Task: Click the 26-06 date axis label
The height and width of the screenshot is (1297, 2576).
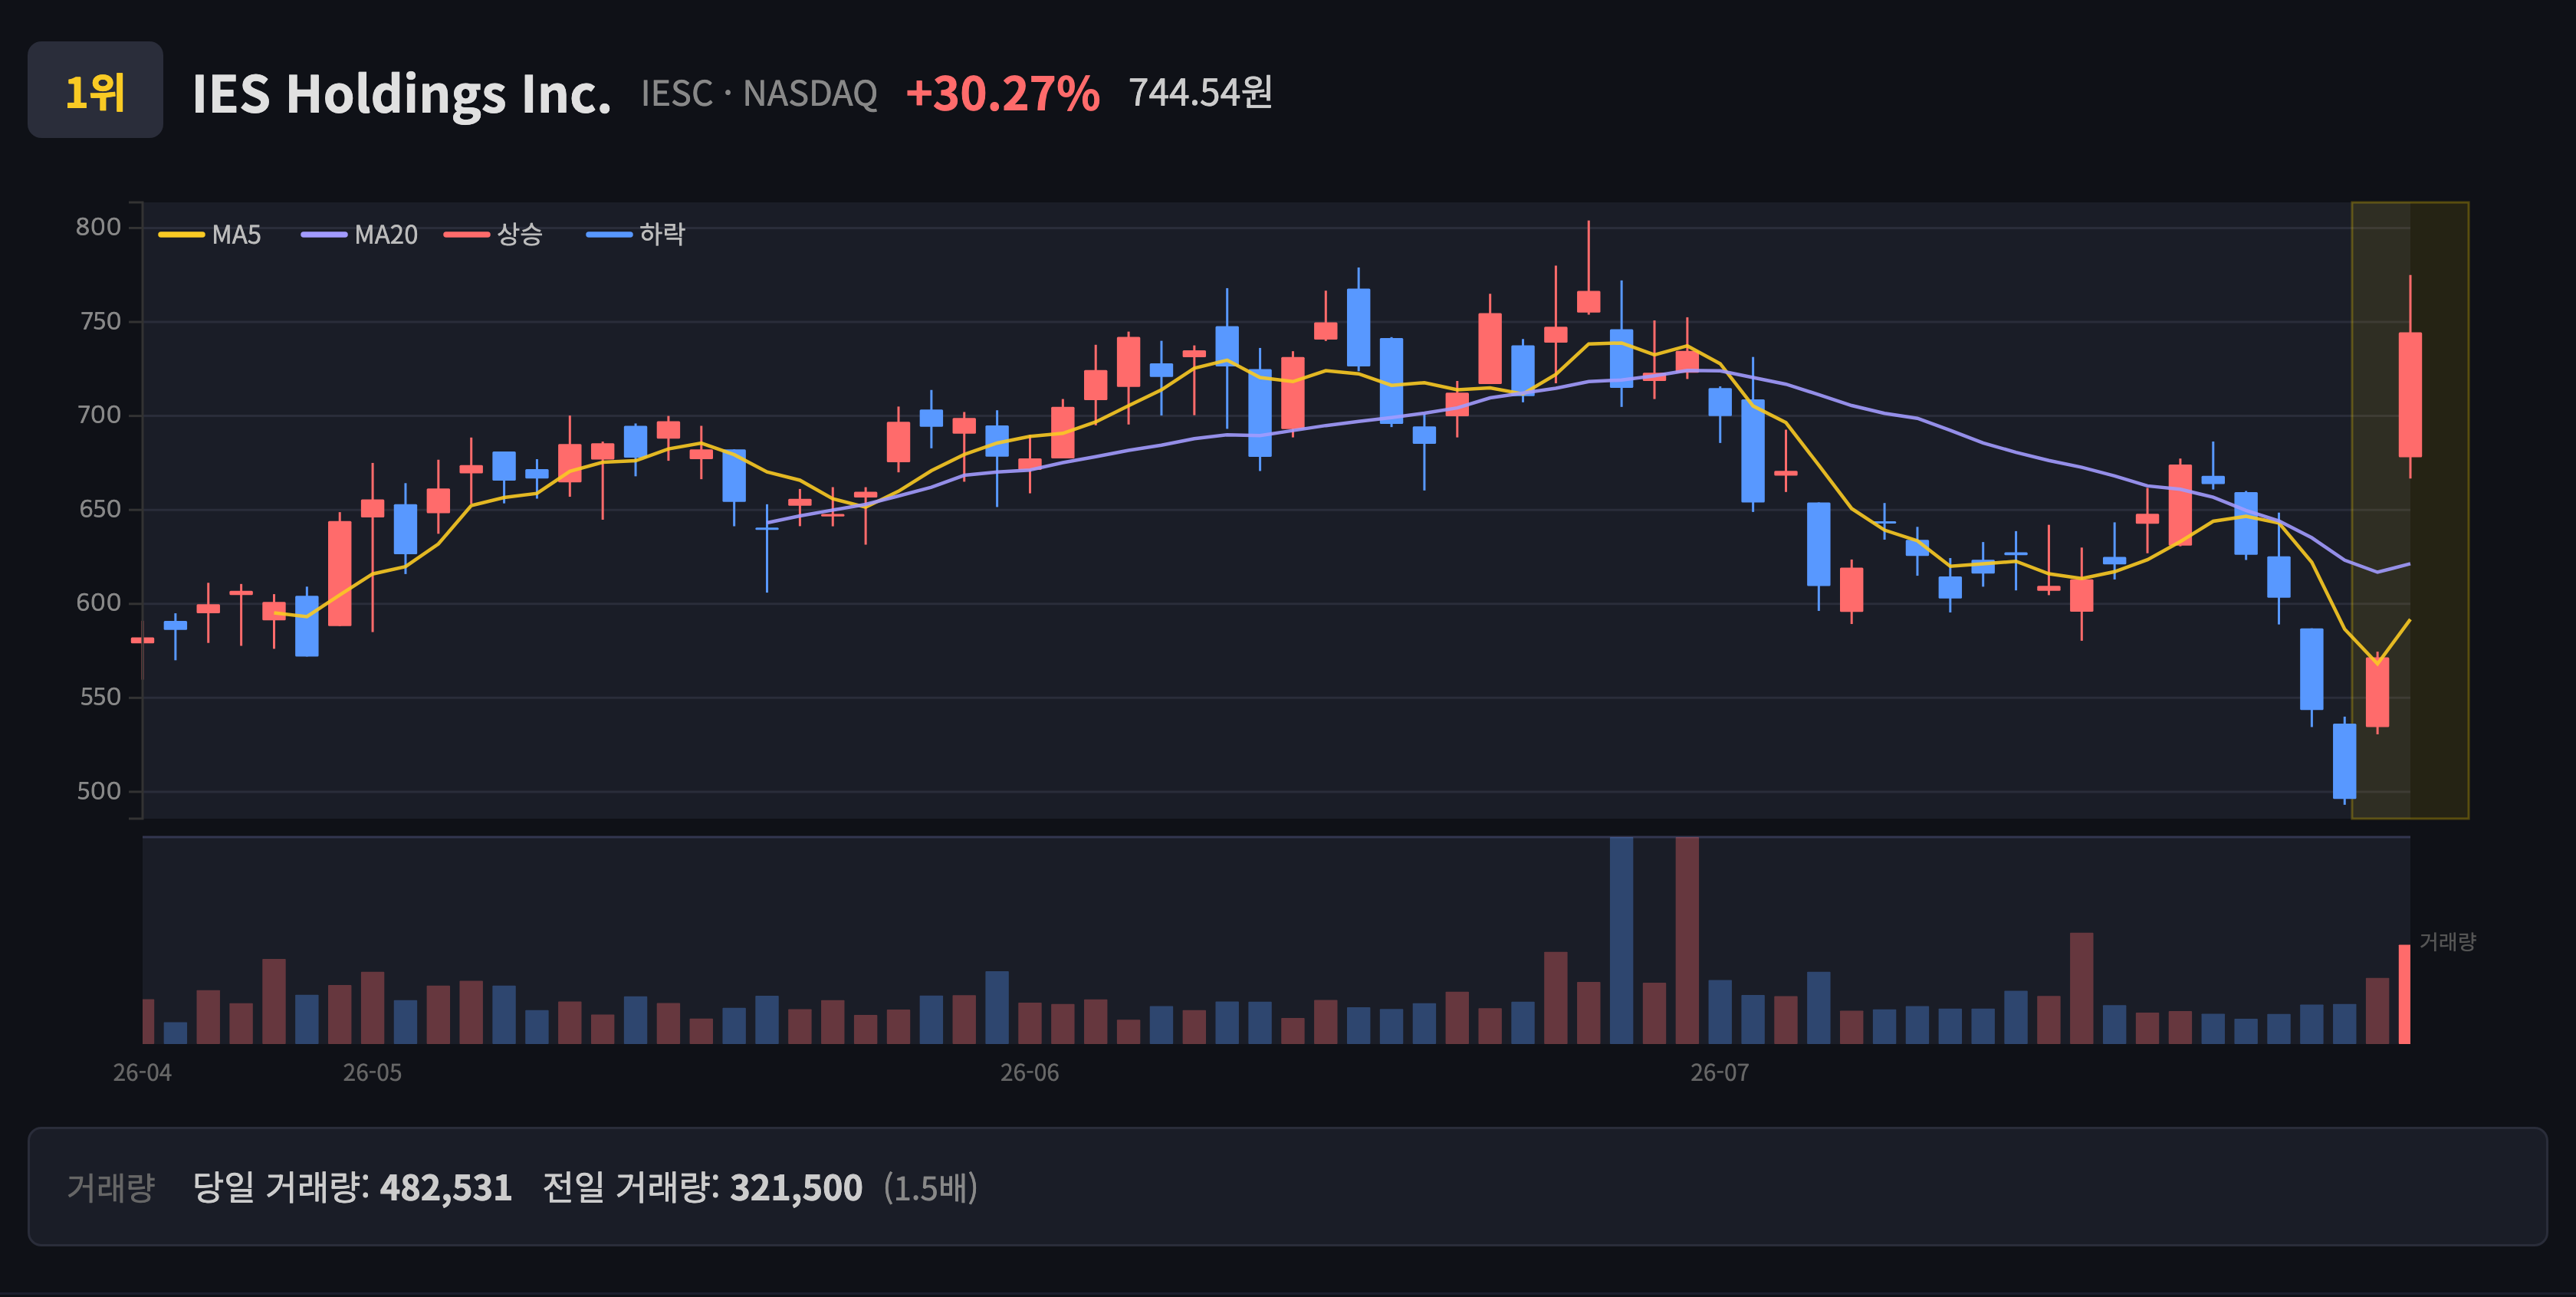Action: [1030, 1073]
